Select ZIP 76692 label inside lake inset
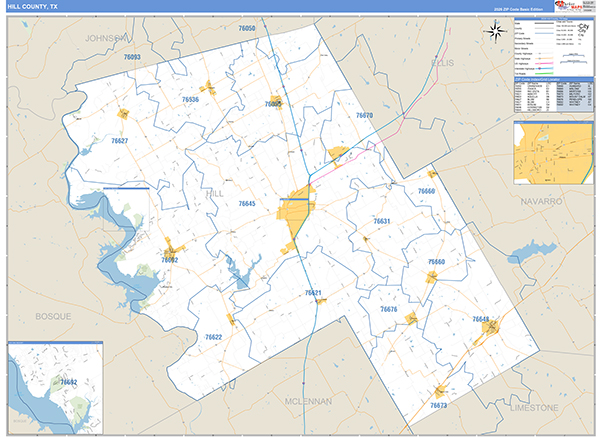 68,382
